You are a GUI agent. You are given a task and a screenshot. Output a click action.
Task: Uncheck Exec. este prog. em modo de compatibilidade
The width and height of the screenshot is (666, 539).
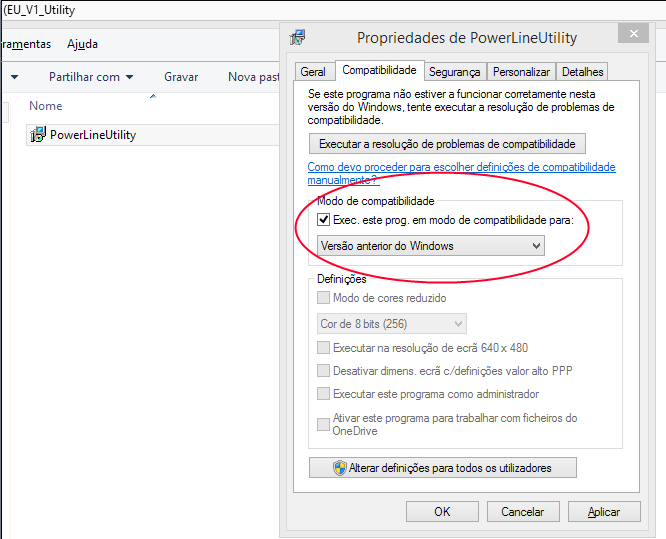point(324,220)
